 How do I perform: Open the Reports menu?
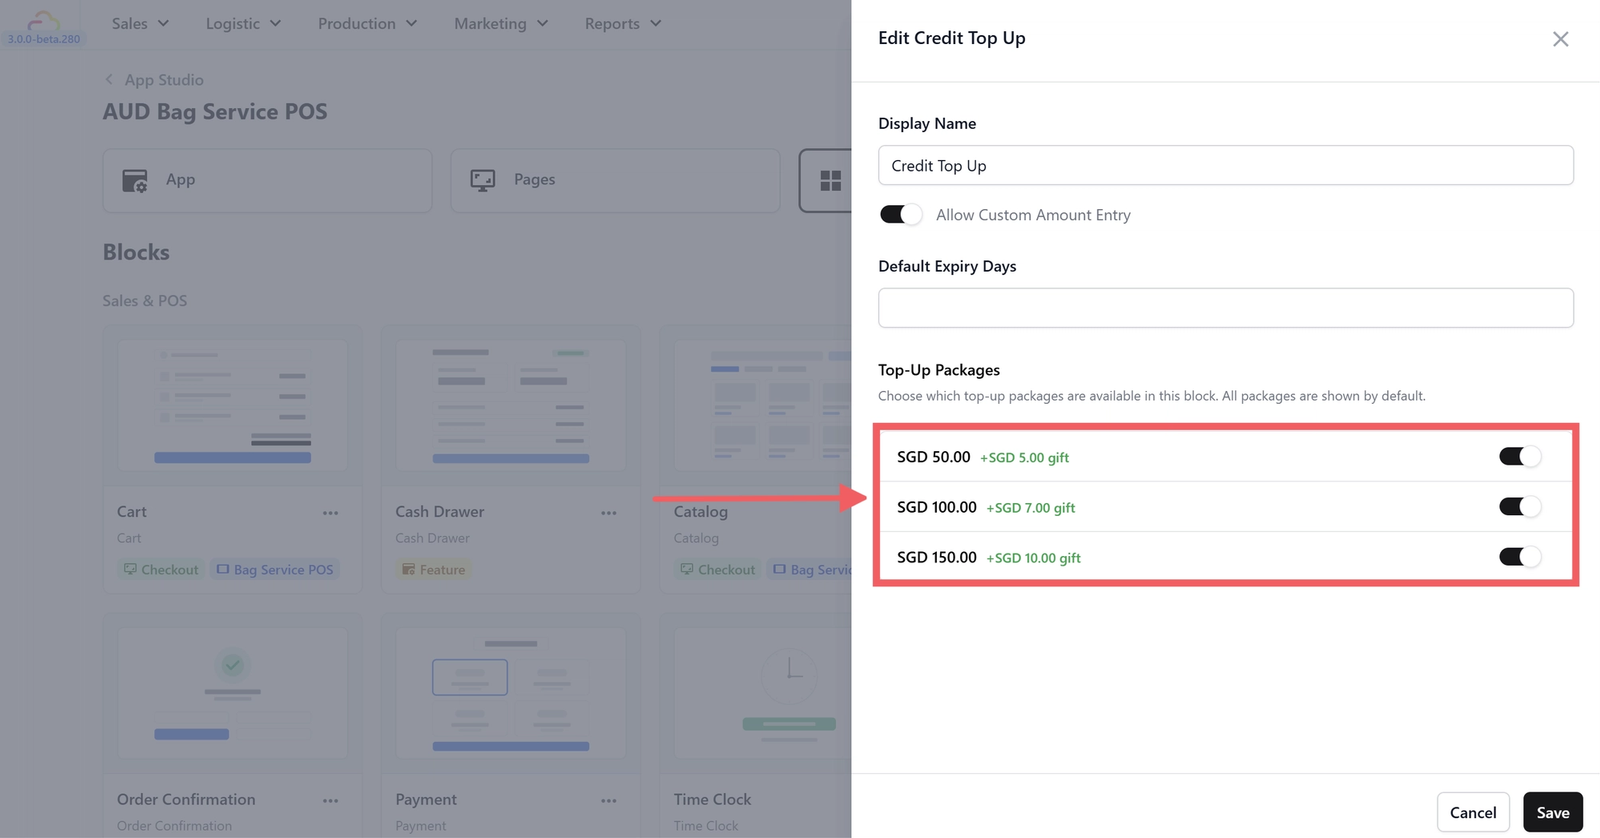623,23
